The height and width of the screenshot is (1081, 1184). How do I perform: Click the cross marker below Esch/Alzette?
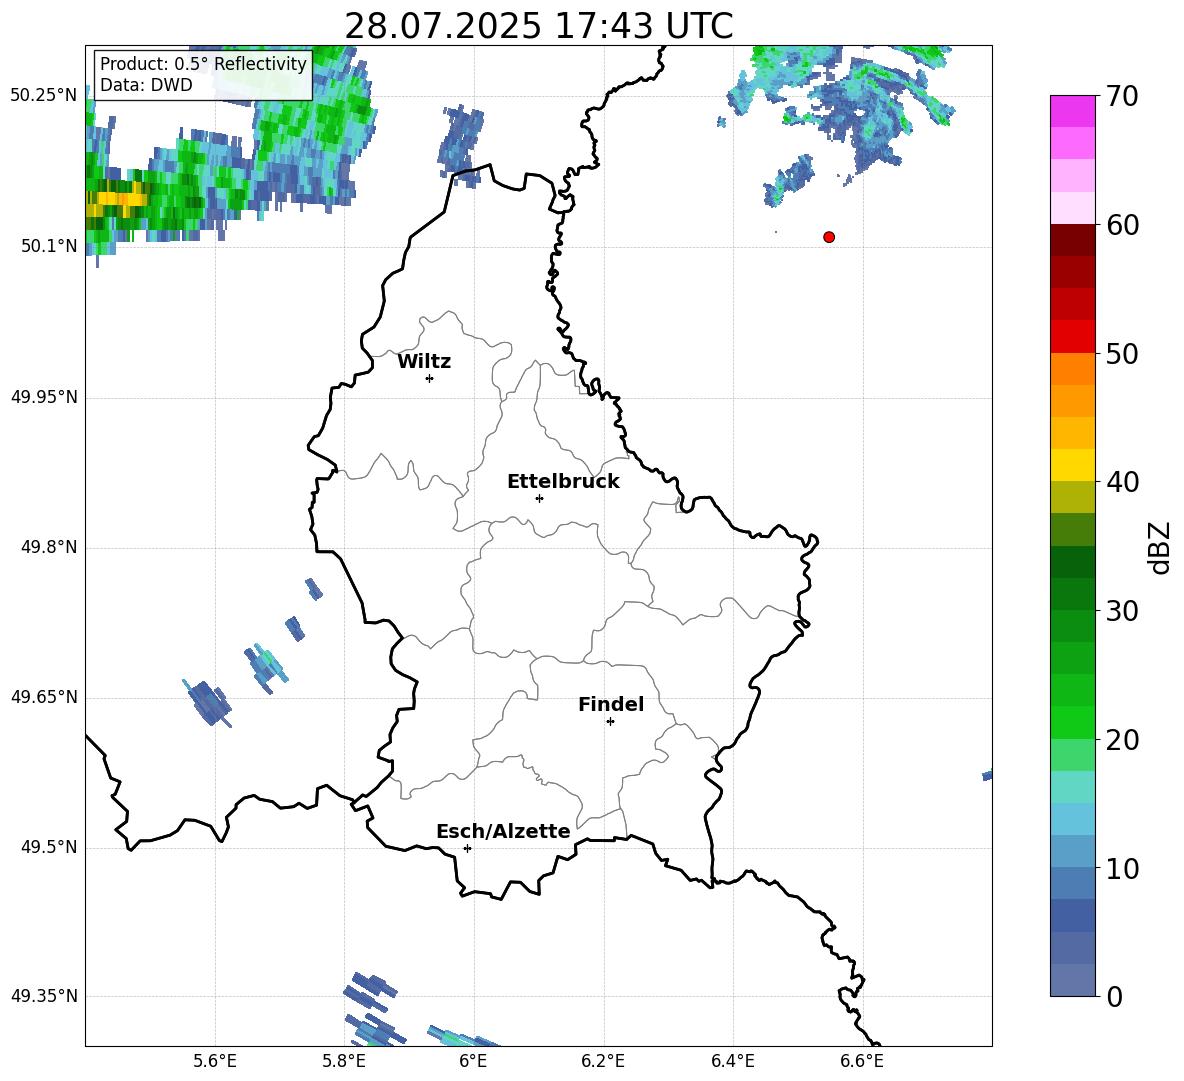pyautogui.click(x=467, y=848)
